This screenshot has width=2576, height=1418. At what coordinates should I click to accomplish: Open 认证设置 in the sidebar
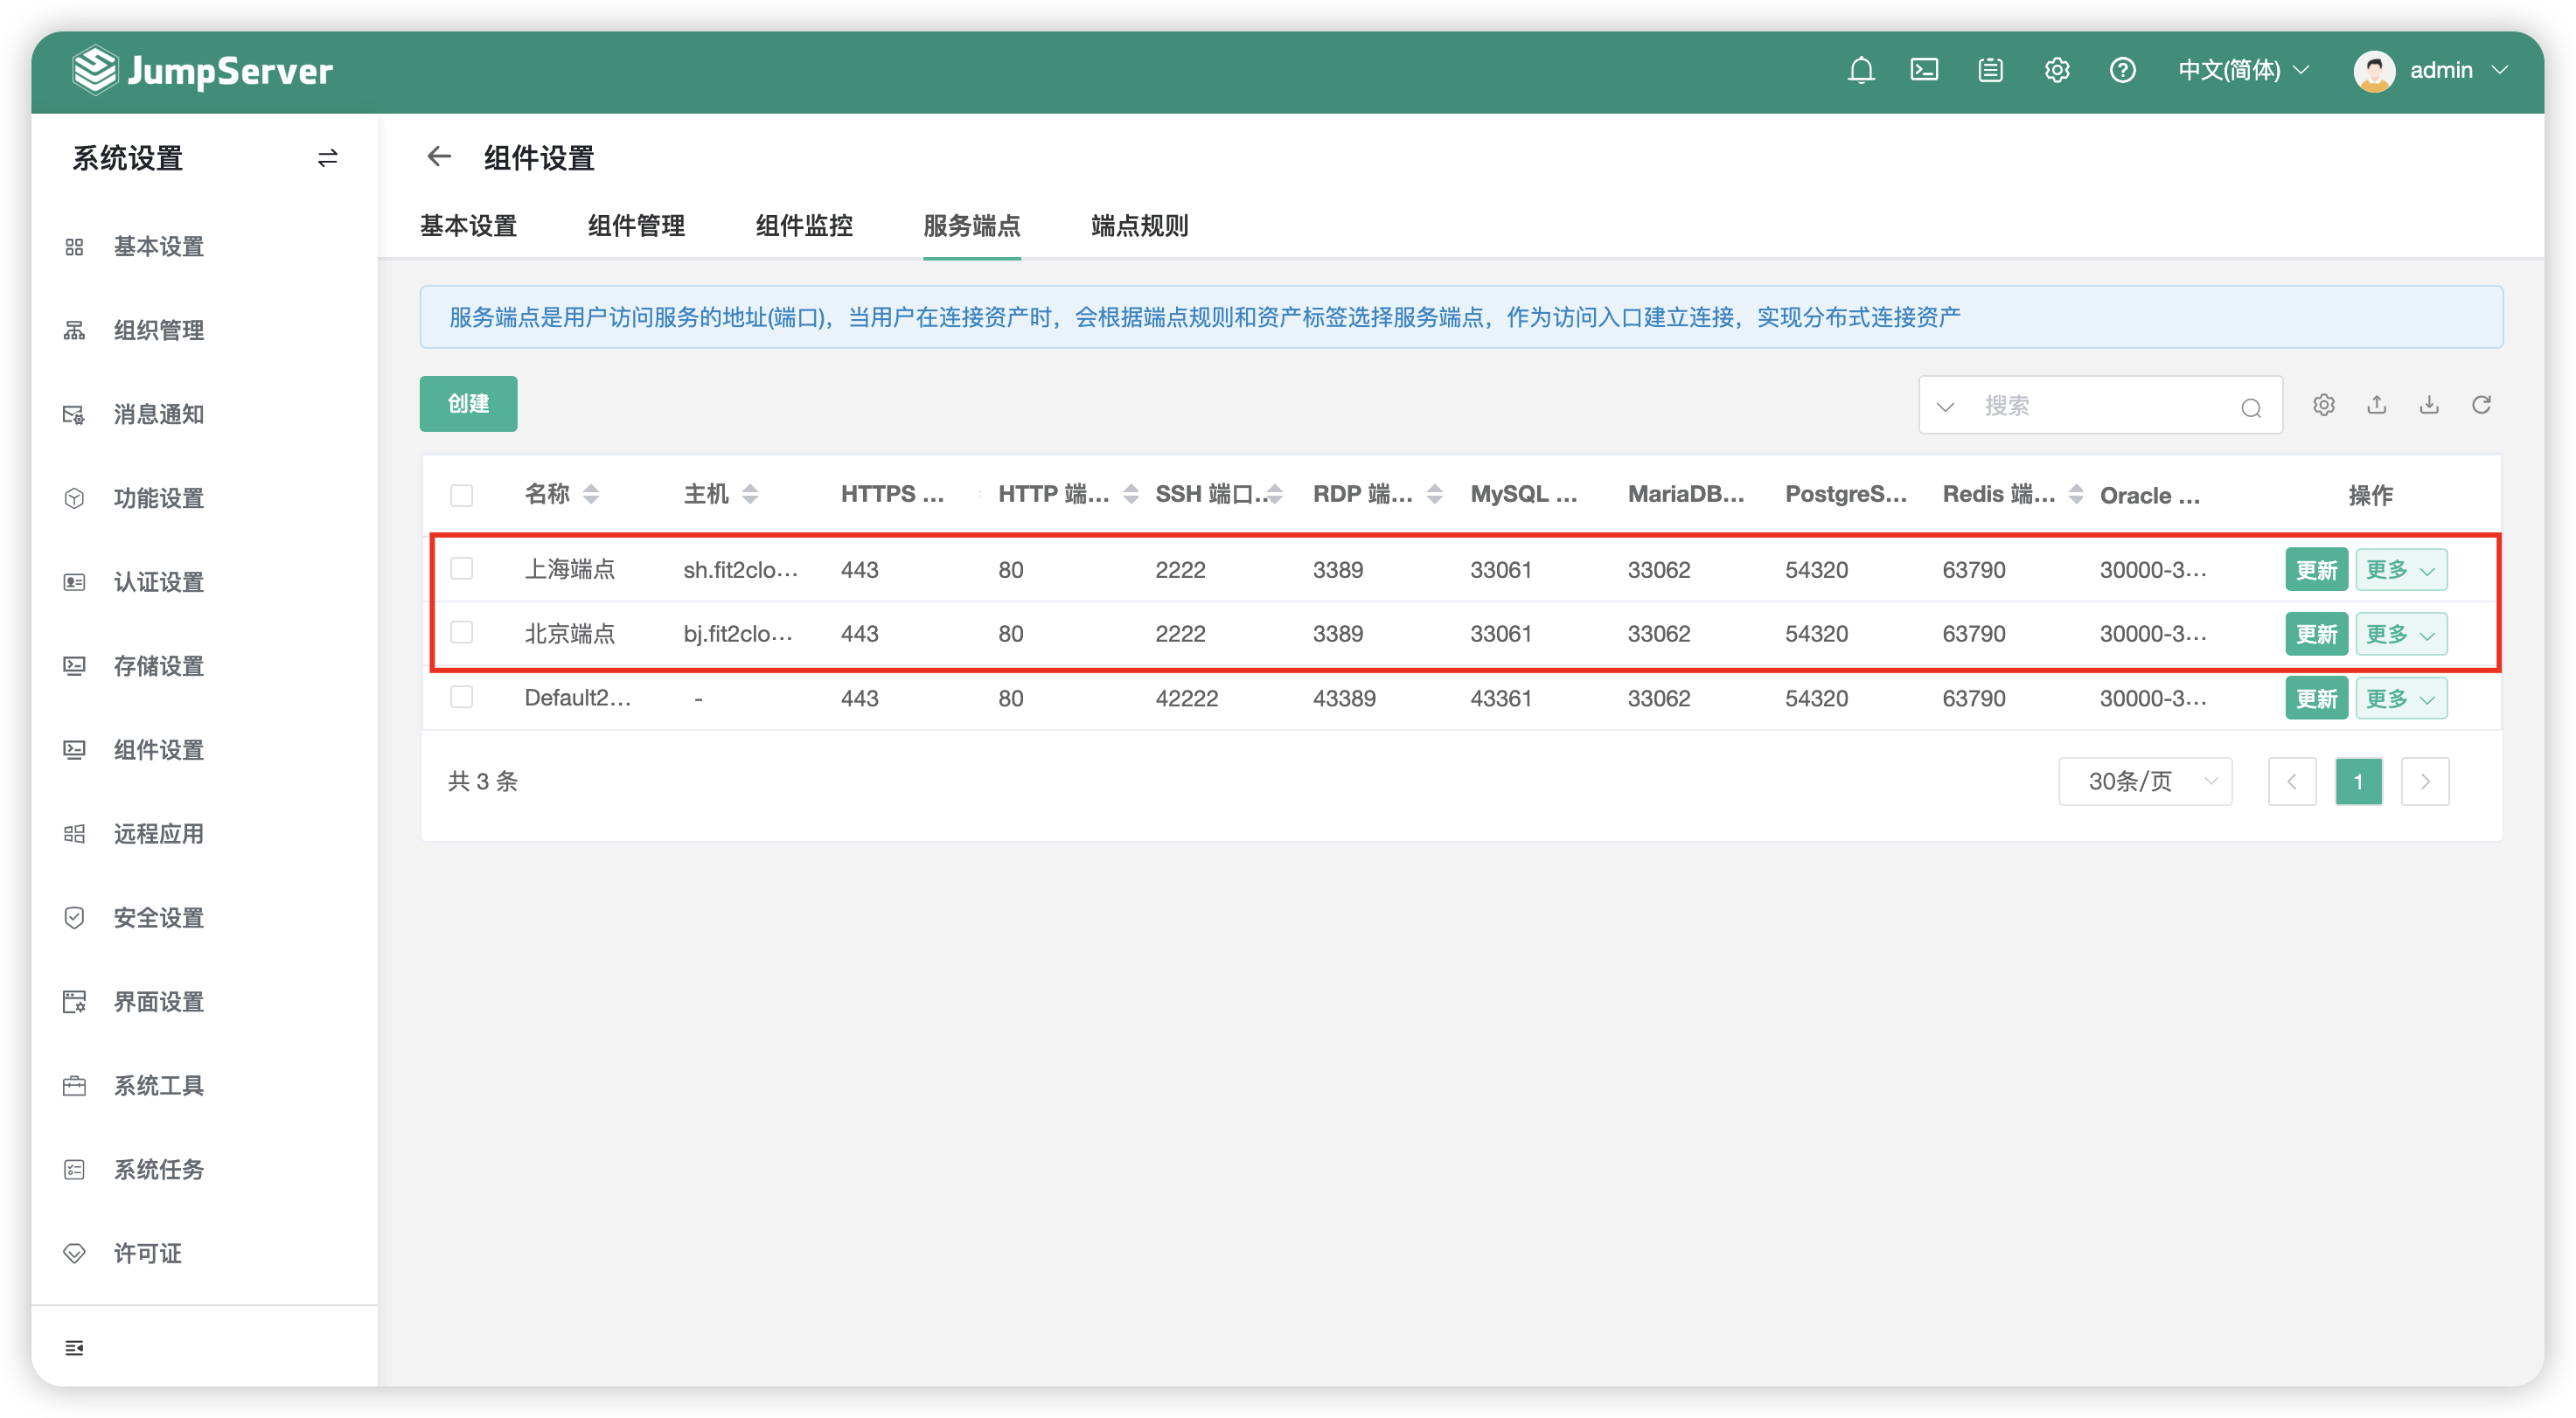(158, 581)
